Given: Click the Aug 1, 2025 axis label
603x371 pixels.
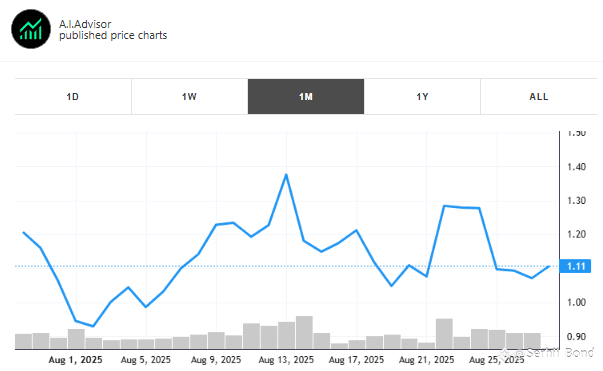Looking at the screenshot, I should (75, 360).
